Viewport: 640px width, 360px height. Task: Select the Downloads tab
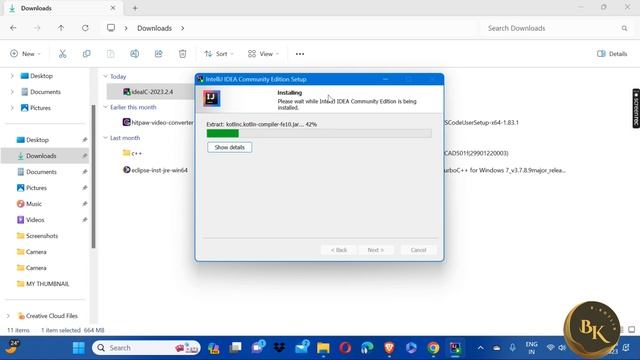point(62,8)
